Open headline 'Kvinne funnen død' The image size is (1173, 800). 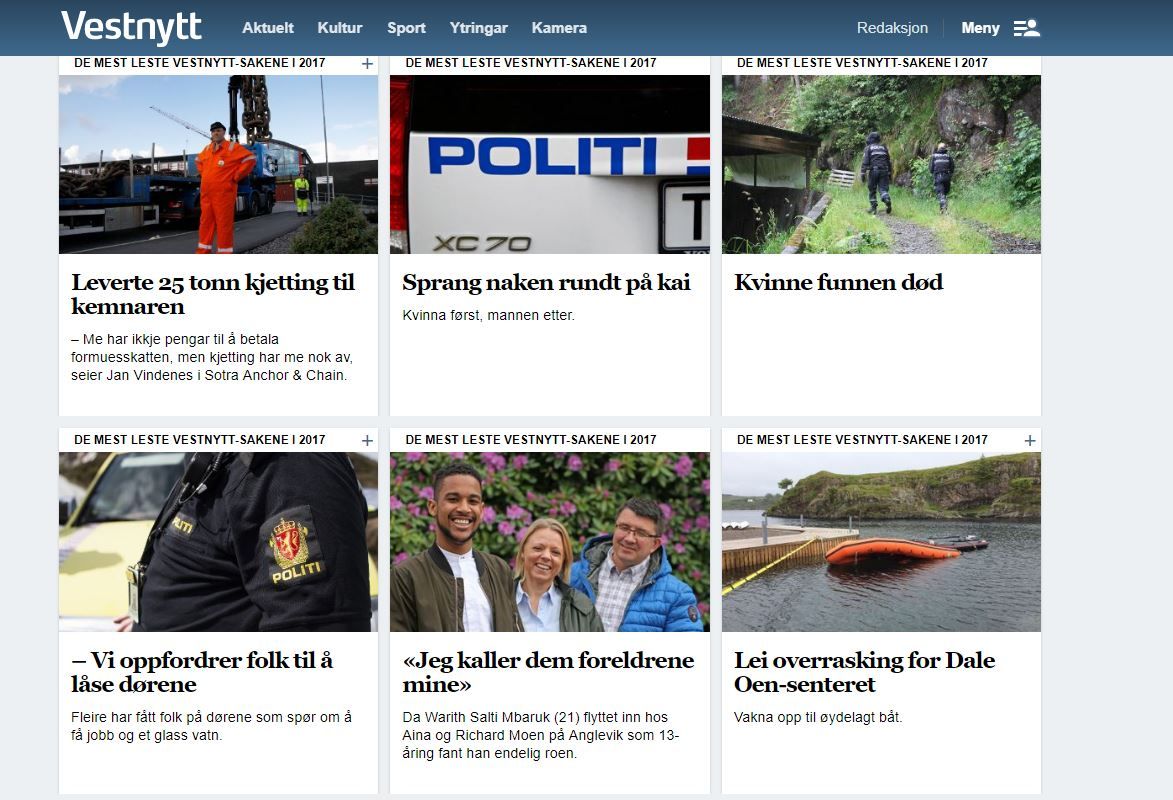click(x=839, y=282)
